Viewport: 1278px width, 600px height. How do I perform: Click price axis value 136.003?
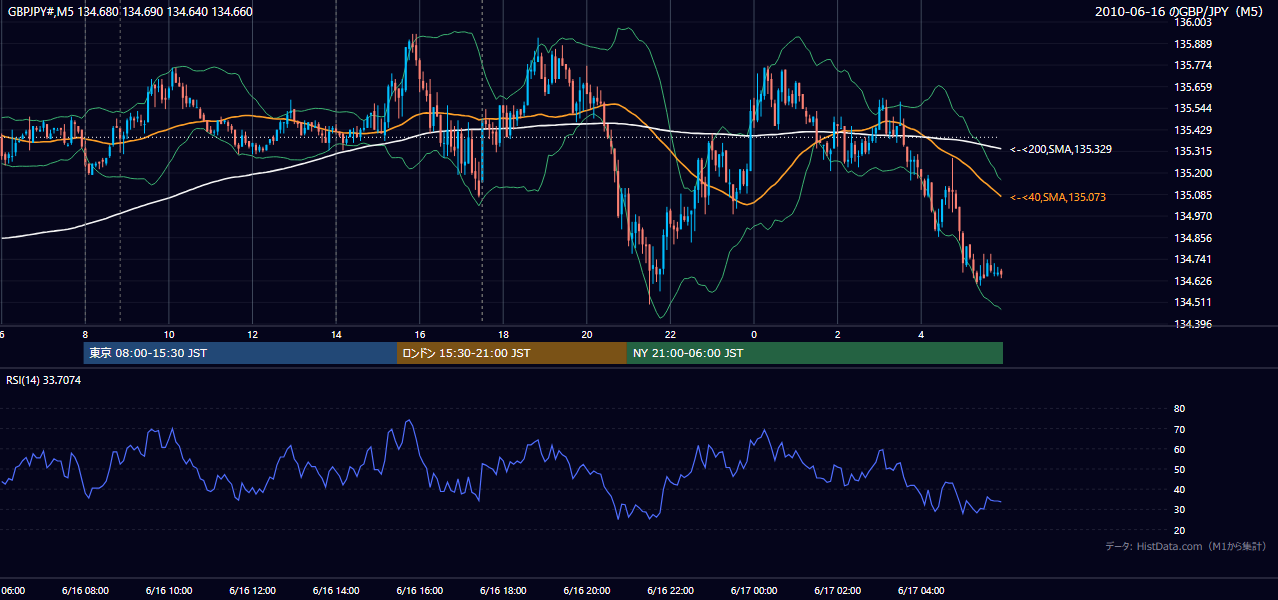(1193, 22)
